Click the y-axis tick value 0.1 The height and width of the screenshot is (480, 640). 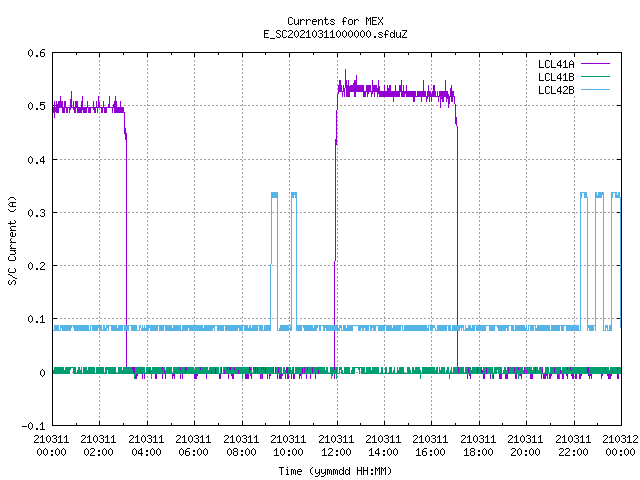click(36, 319)
